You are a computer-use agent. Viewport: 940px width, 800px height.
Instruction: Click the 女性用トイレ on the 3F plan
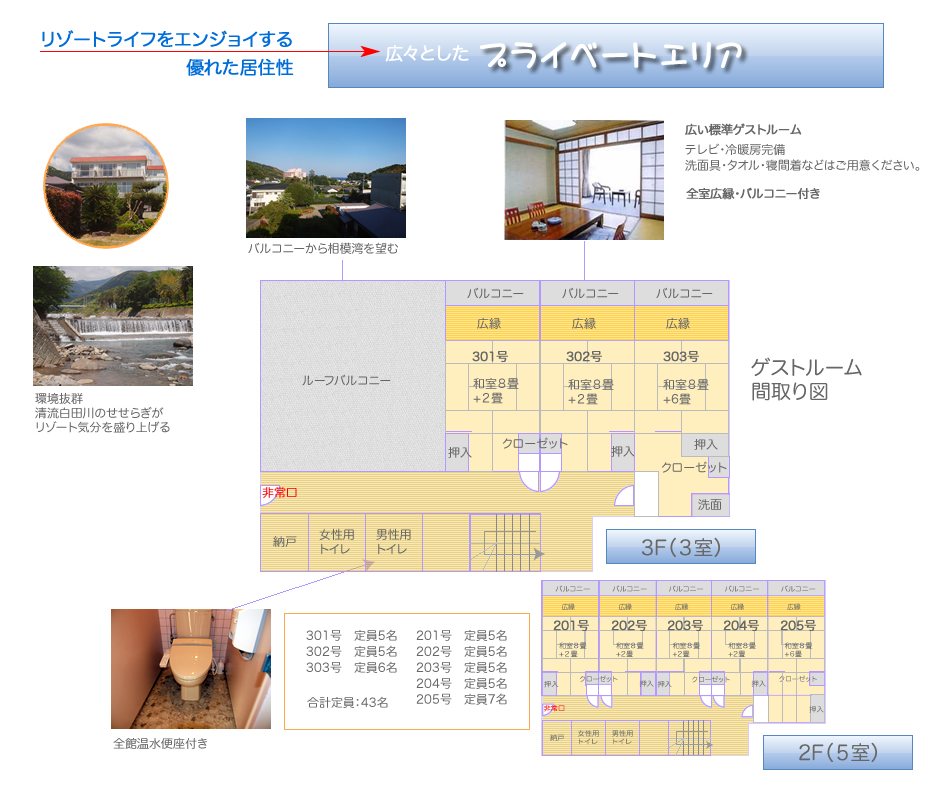[336, 542]
